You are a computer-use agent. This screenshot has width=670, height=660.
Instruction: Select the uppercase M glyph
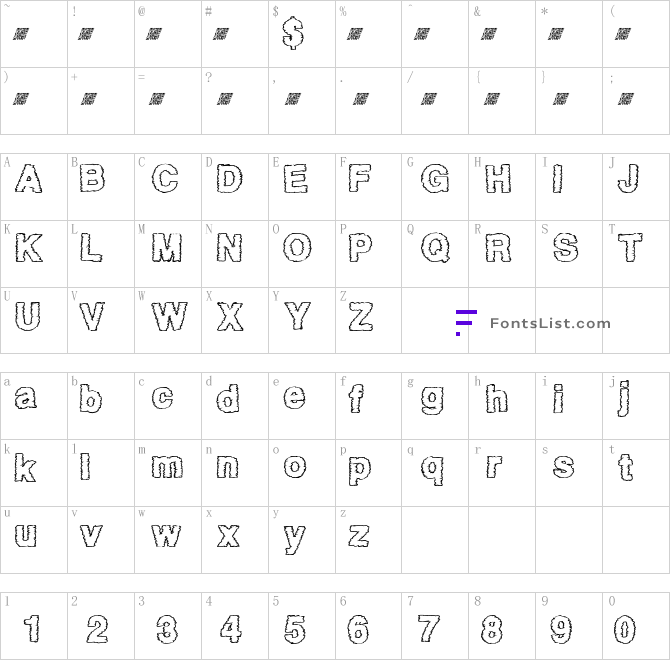click(168, 246)
